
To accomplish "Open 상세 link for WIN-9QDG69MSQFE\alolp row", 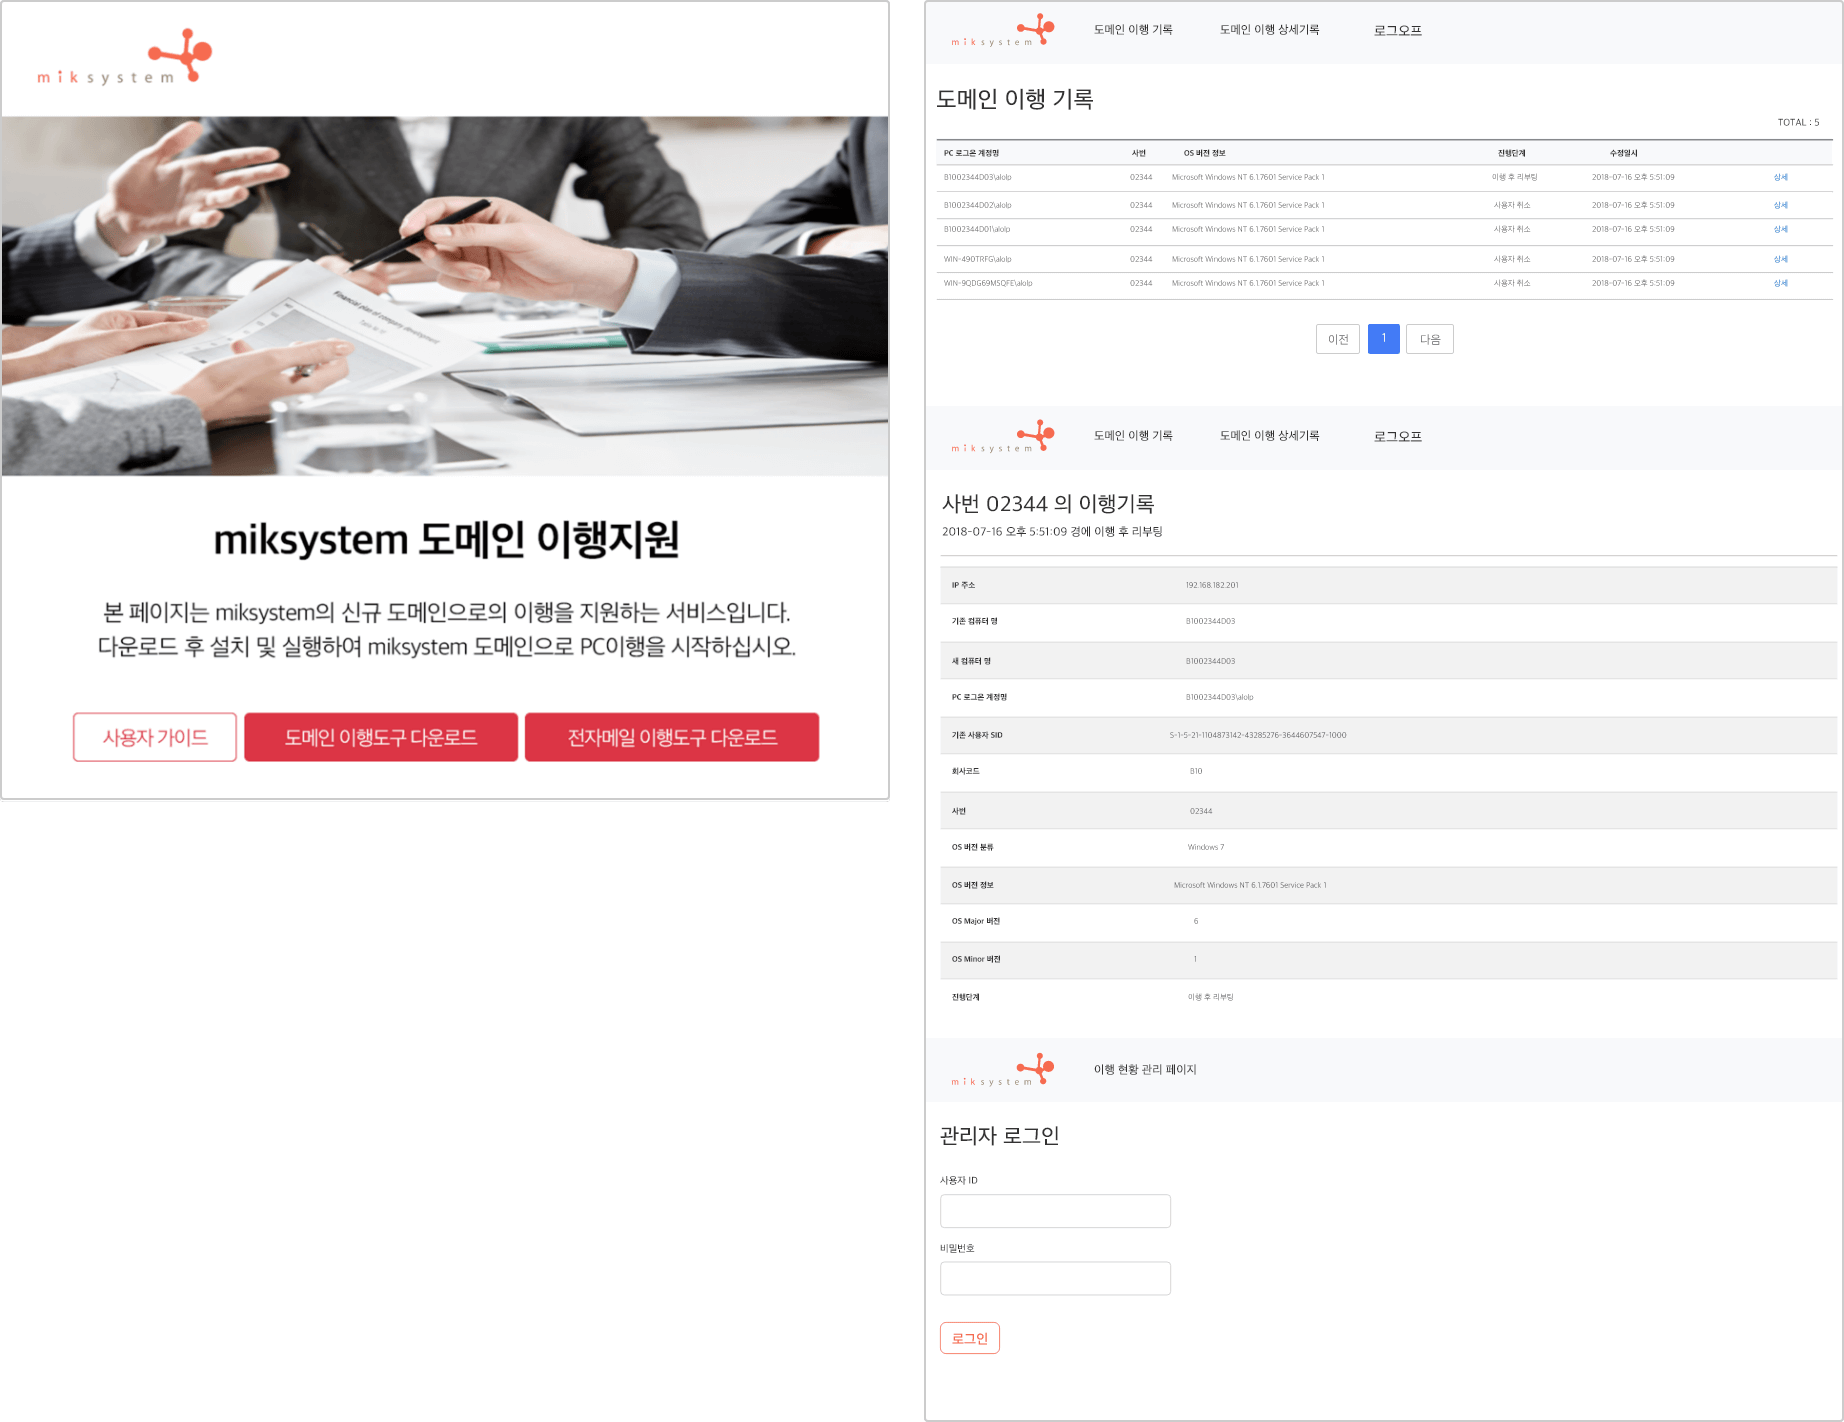I will (x=1781, y=284).
